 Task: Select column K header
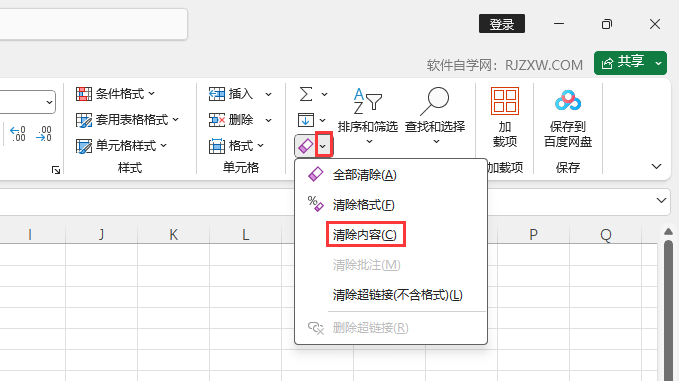(173, 235)
